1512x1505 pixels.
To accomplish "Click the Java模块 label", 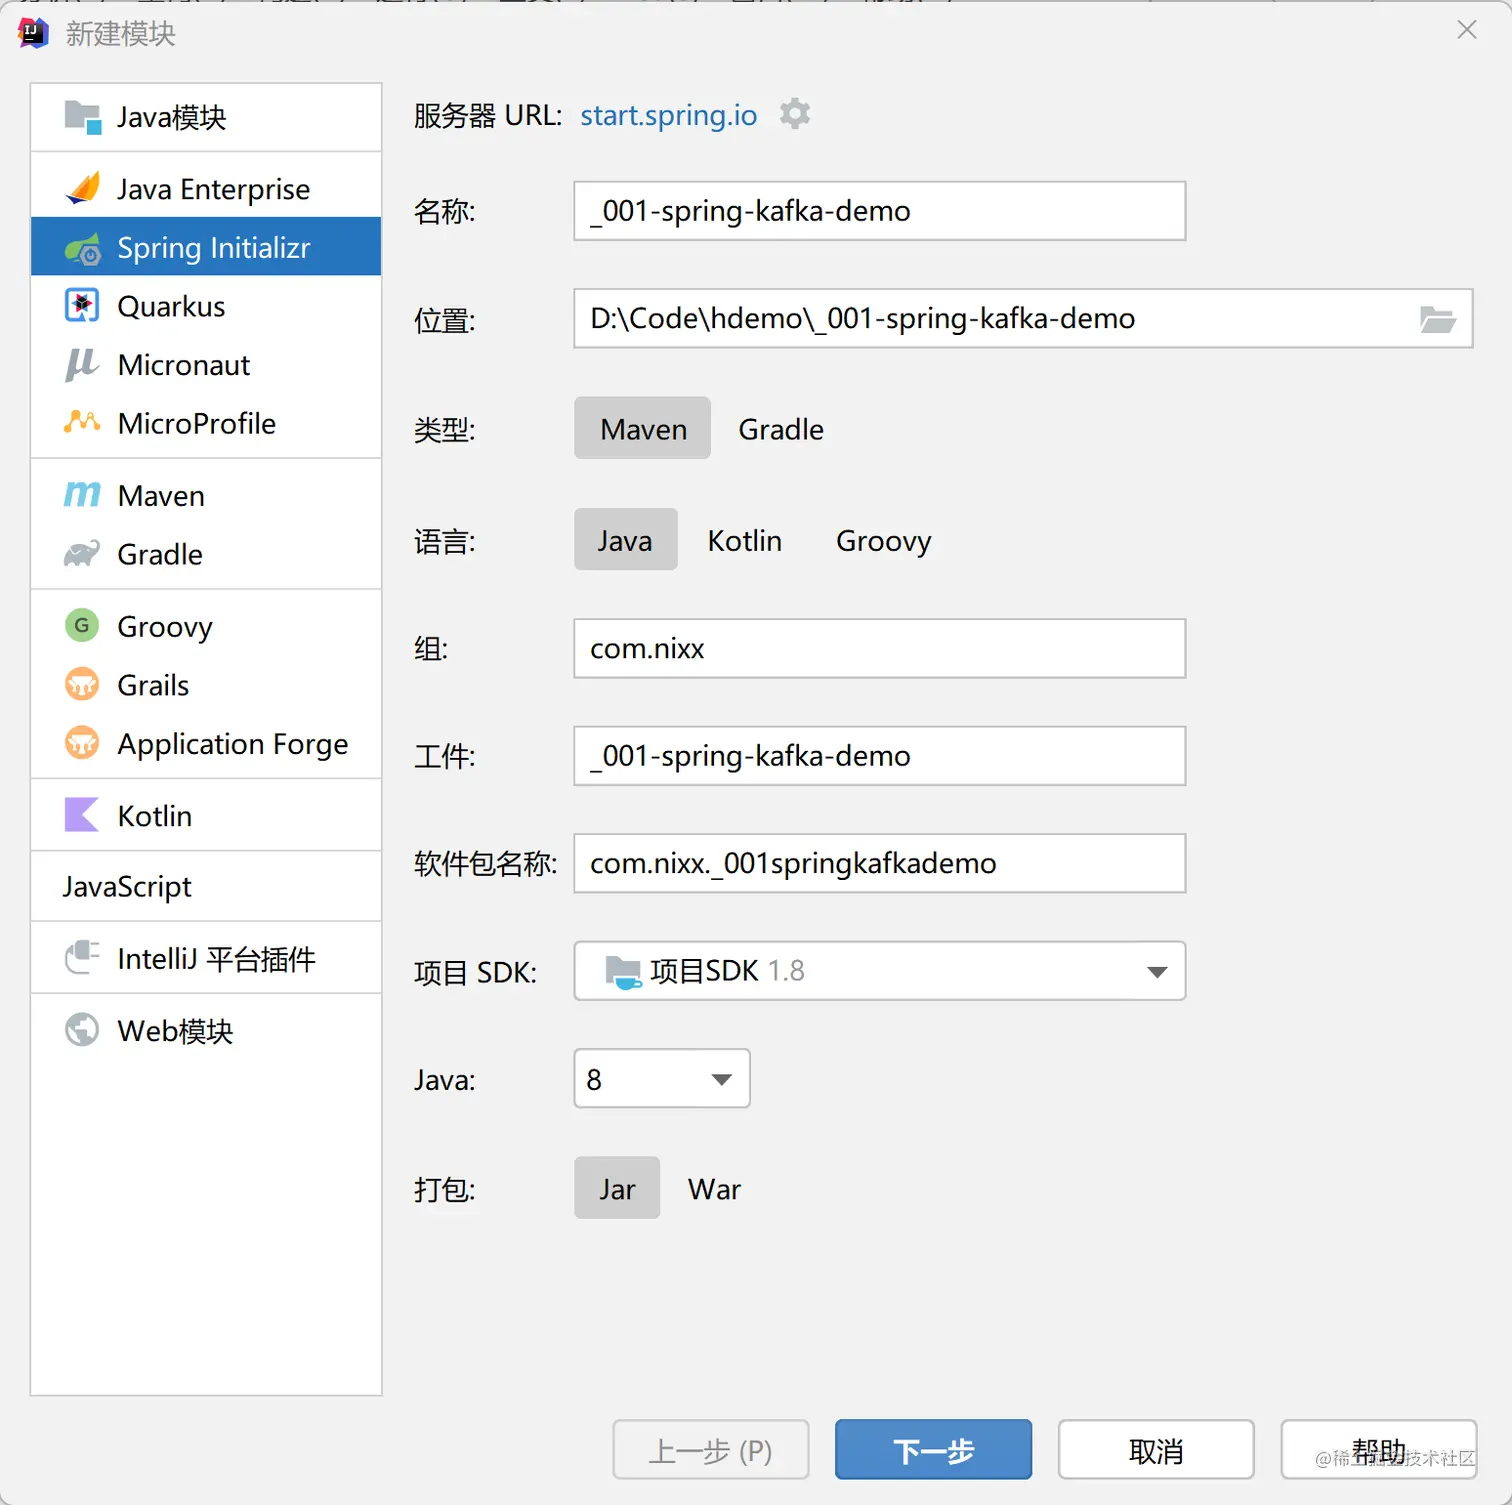I will (x=171, y=118).
